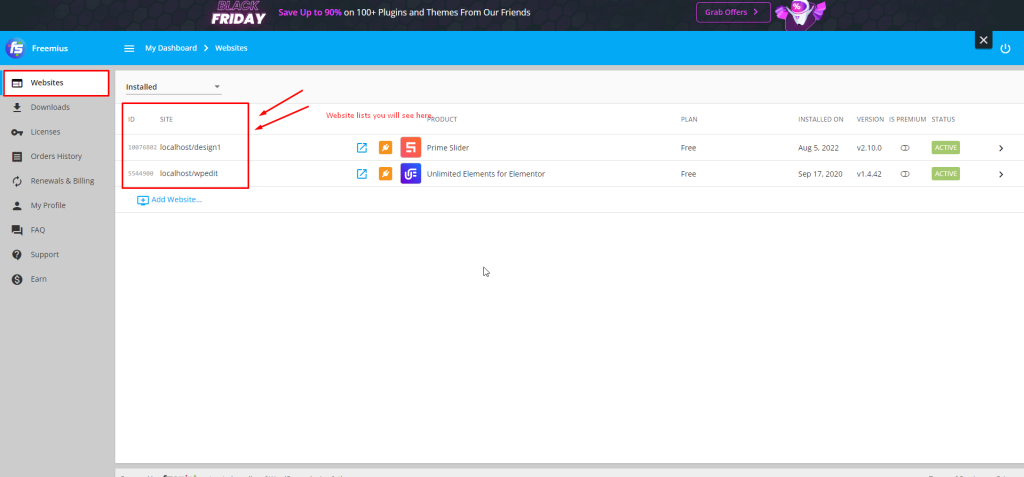Click the power logout icon

[x=1006, y=49]
